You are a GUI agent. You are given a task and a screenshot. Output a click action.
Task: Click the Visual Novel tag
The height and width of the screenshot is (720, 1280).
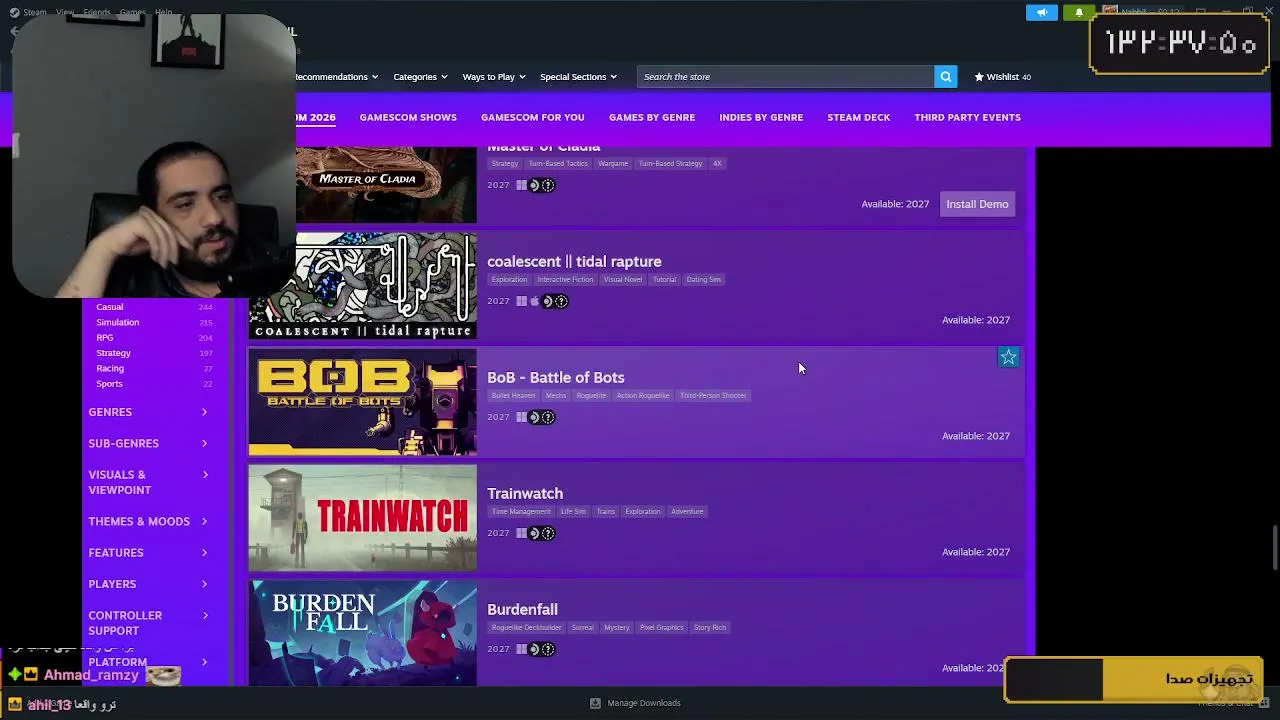click(x=623, y=279)
